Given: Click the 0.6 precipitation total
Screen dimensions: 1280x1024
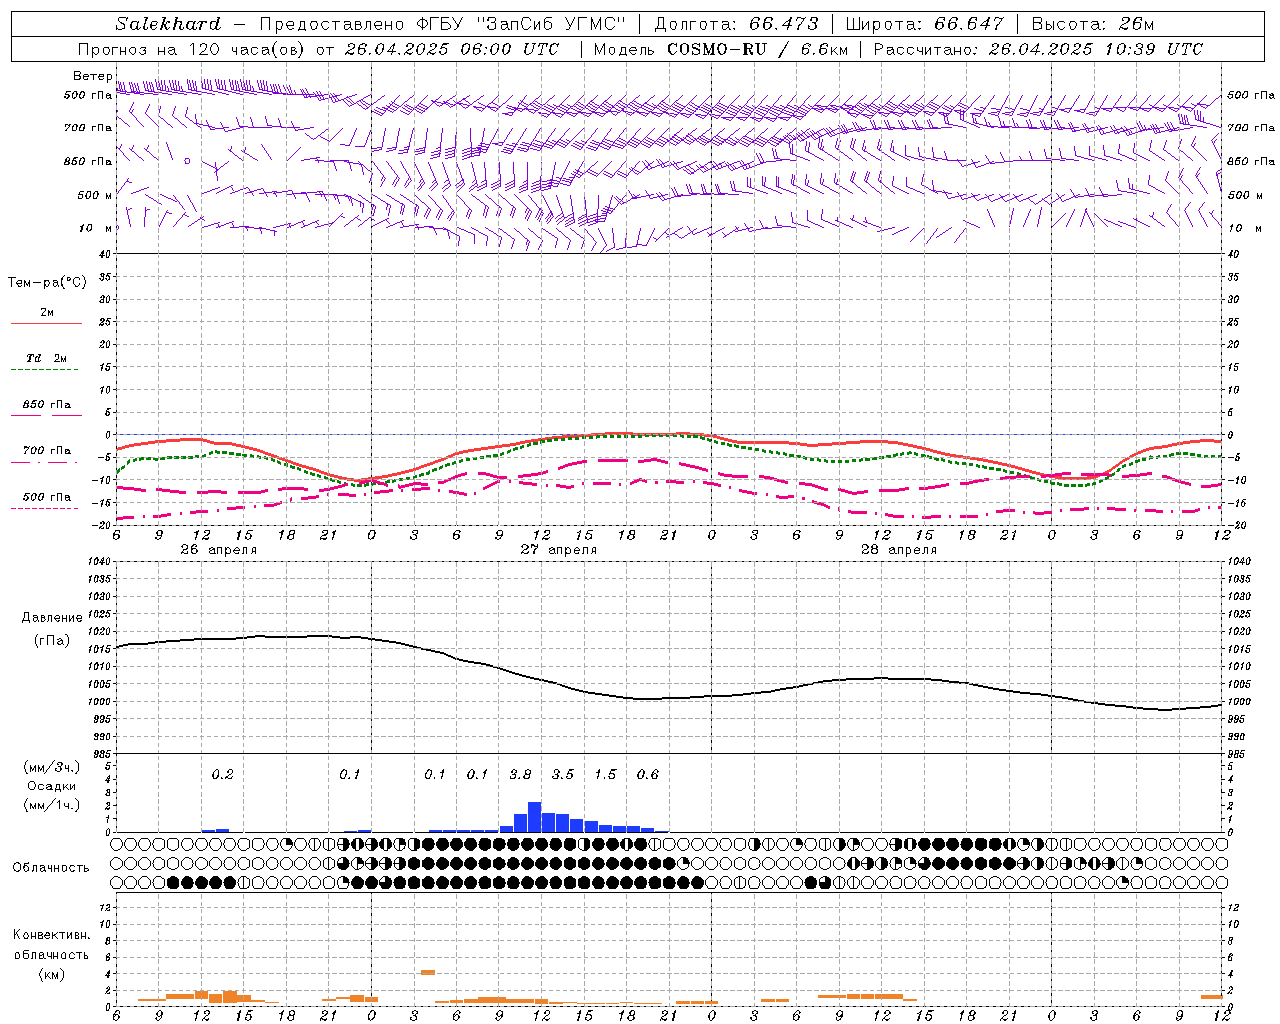Looking at the screenshot, I should pyautogui.click(x=647, y=775).
